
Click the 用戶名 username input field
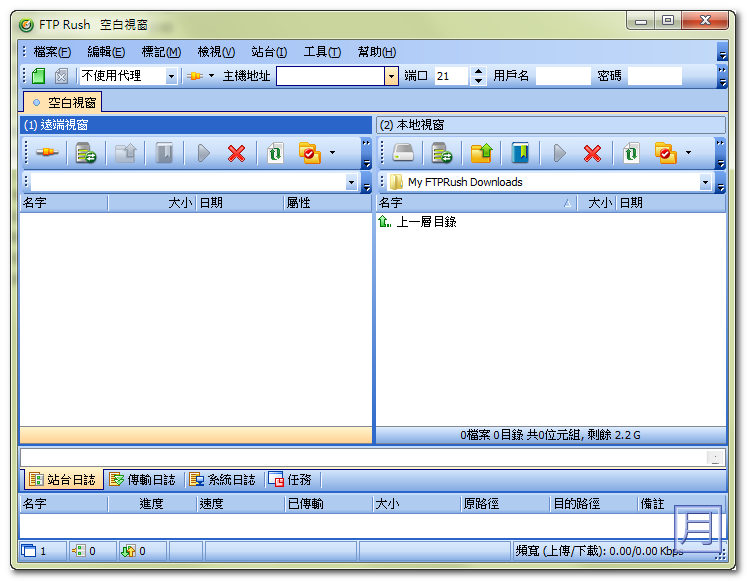(x=563, y=76)
